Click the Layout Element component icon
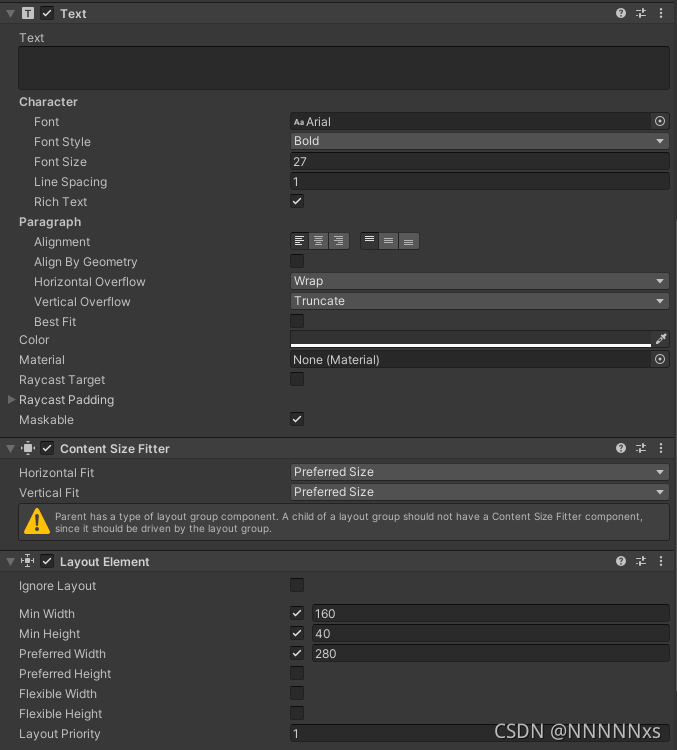Image resolution: width=677 pixels, height=750 pixels. (x=28, y=561)
